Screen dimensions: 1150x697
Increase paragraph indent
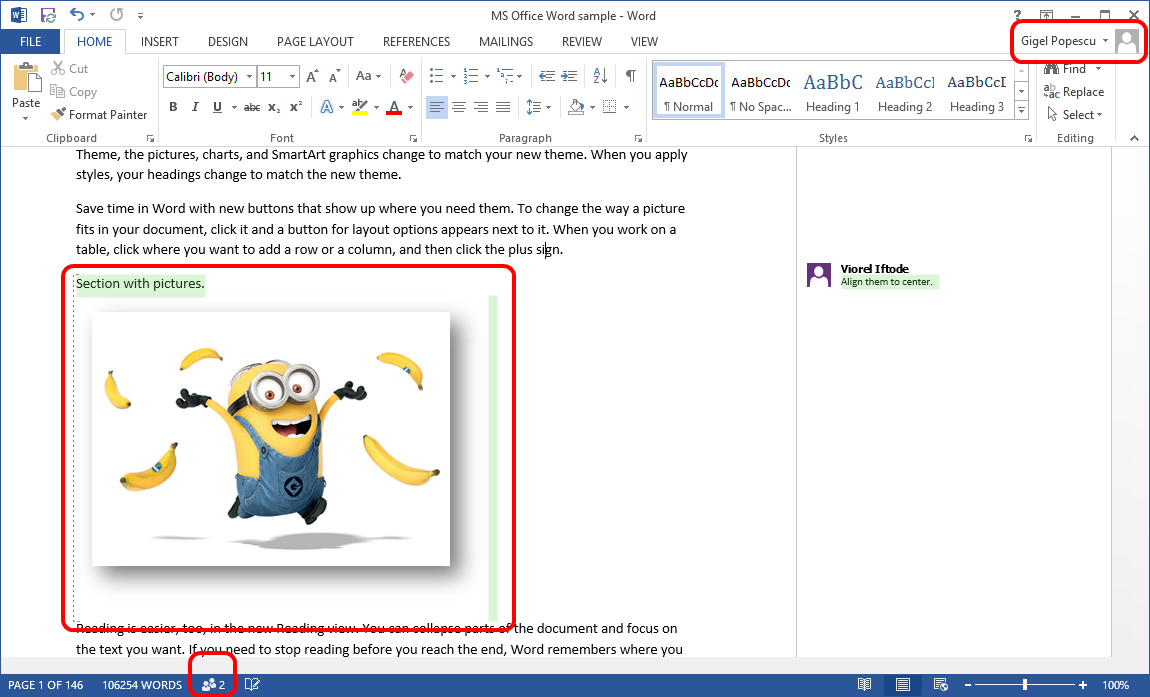coord(569,76)
